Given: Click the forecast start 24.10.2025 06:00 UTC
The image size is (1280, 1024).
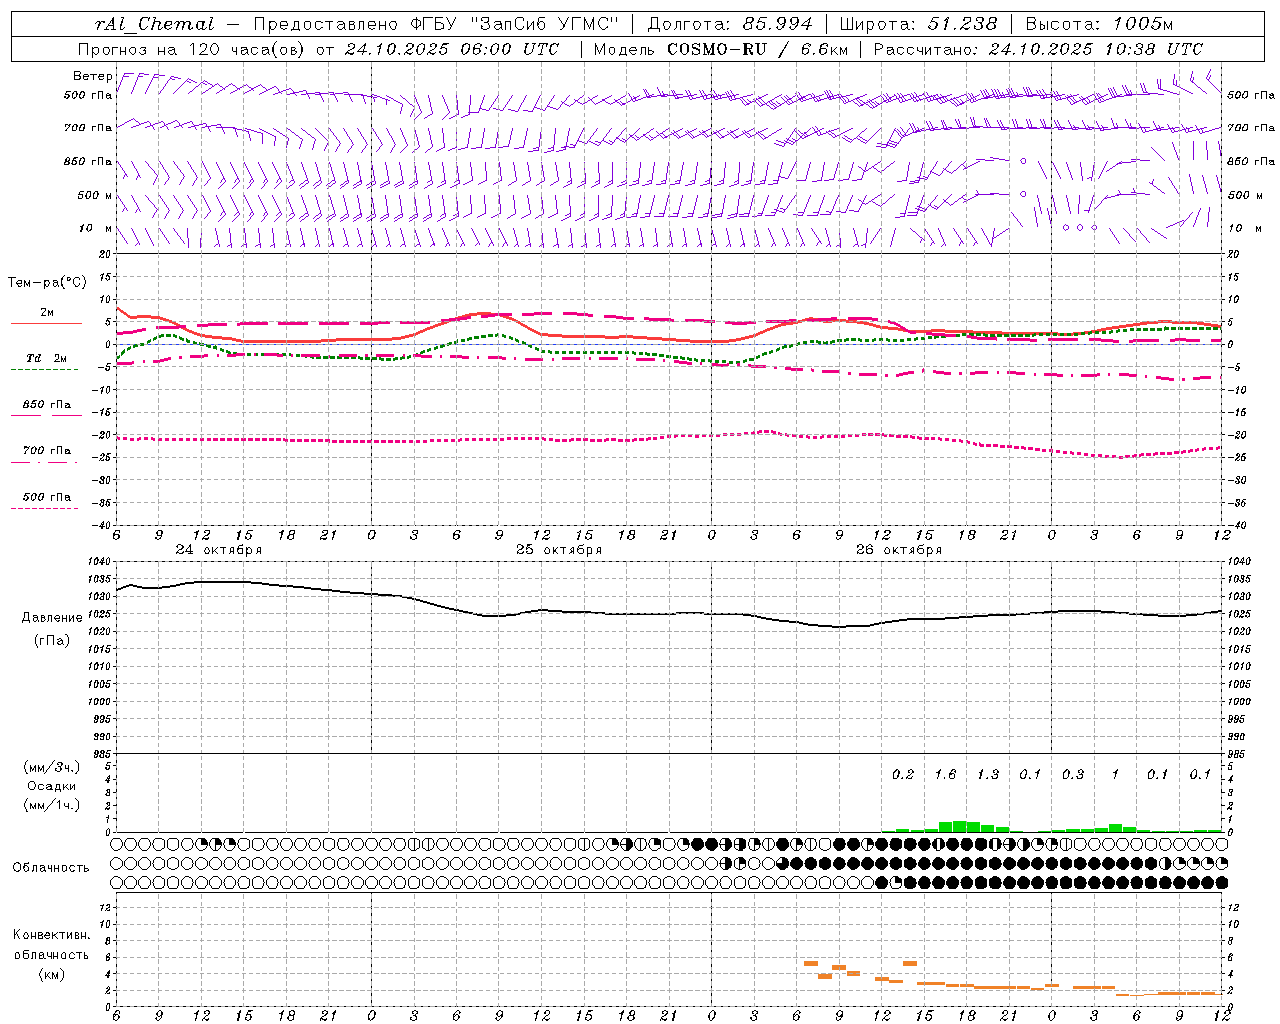Looking at the screenshot, I should (451, 49).
